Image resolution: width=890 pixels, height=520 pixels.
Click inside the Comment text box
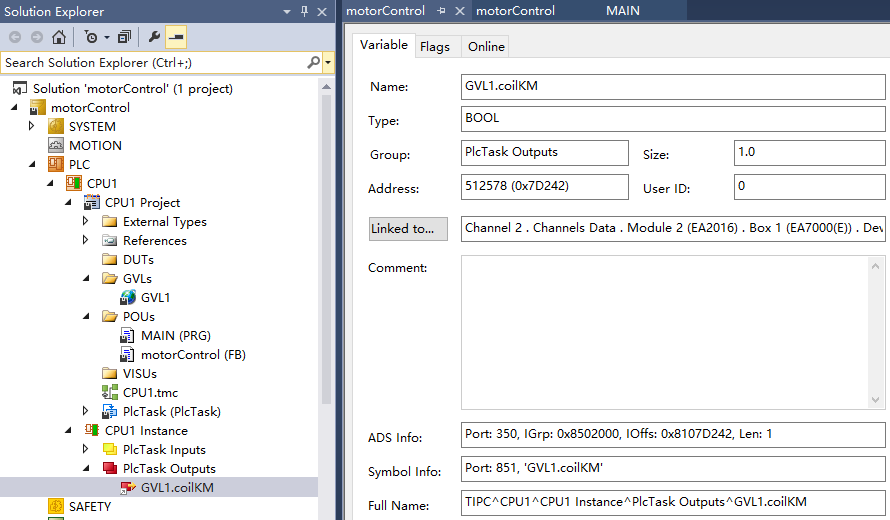672,332
